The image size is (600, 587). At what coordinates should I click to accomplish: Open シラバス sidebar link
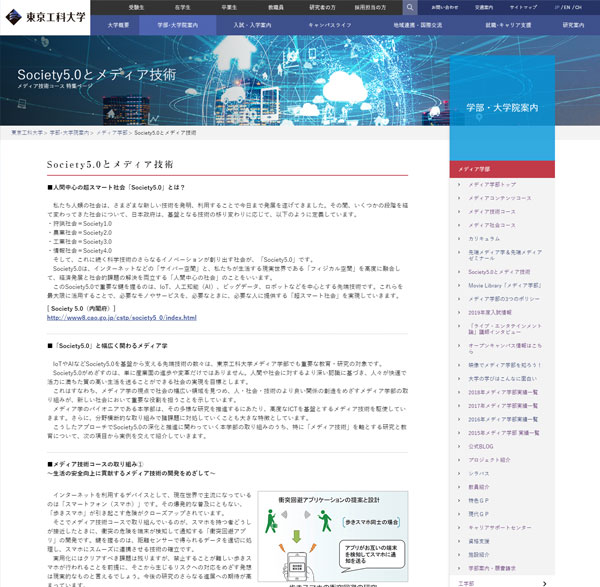479,474
